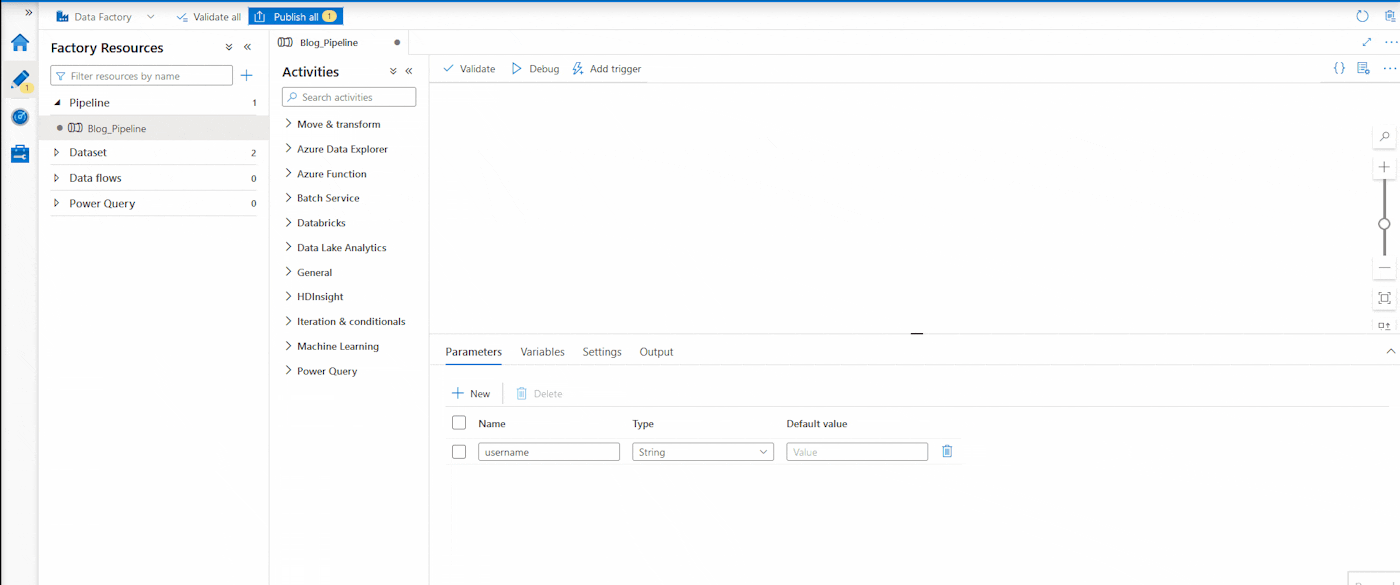The image size is (1400, 585).
Task: Open tab bar more options ellipsis
Action: [x=1390, y=42]
